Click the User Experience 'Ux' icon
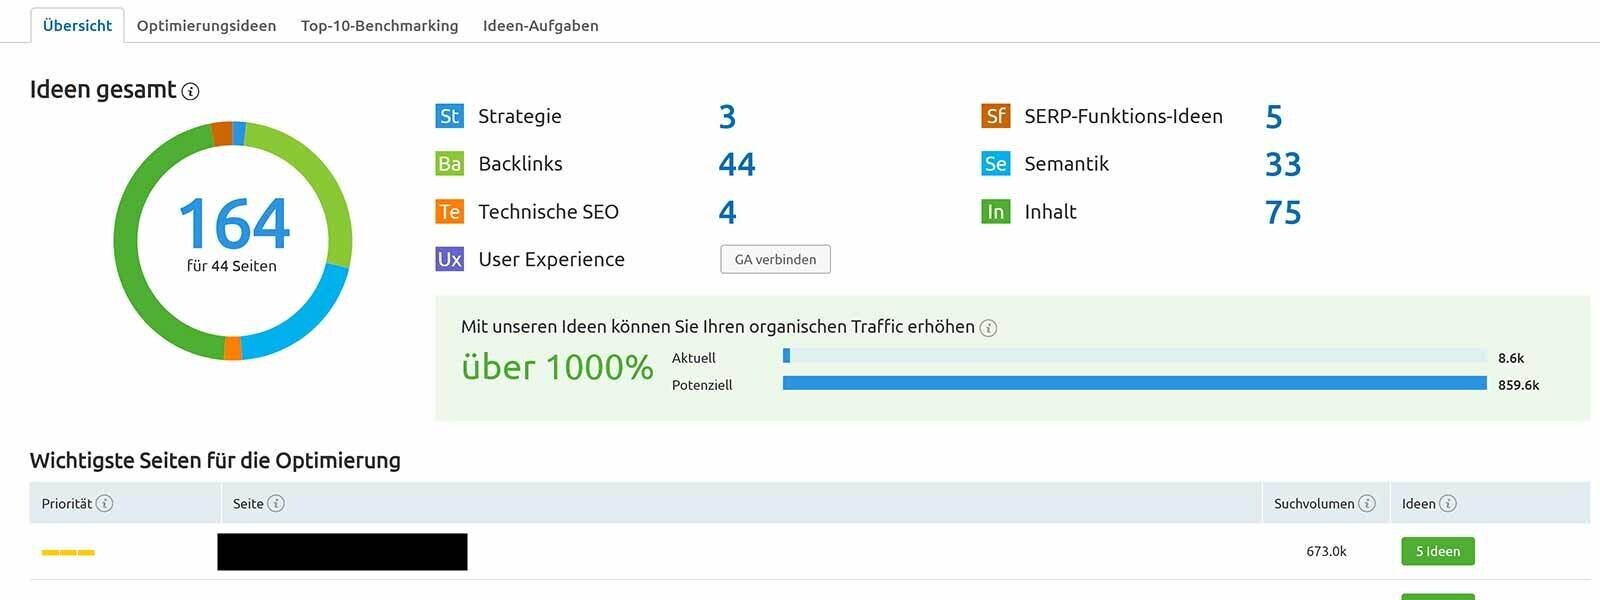This screenshot has height=600, width=1600. click(x=449, y=260)
